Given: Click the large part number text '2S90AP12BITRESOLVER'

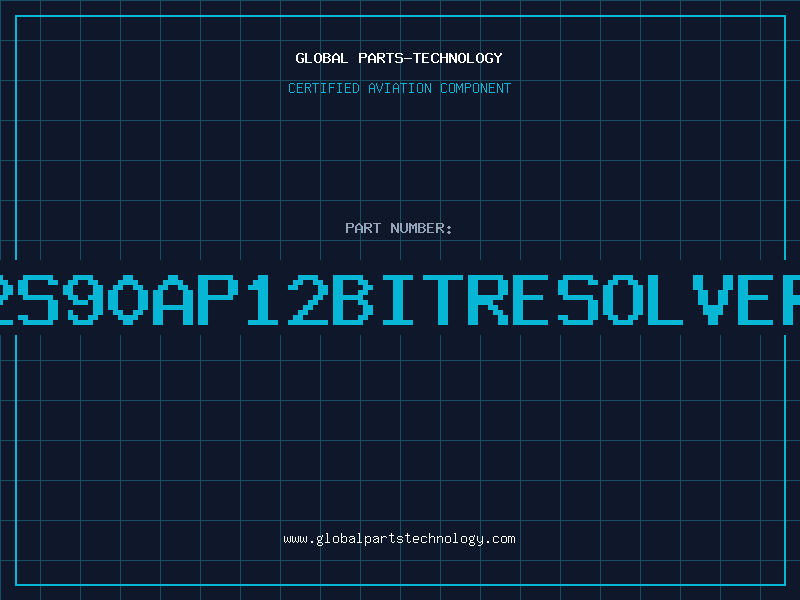Looking at the screenshot, I should pyautogui.click(x=400, y=300).
